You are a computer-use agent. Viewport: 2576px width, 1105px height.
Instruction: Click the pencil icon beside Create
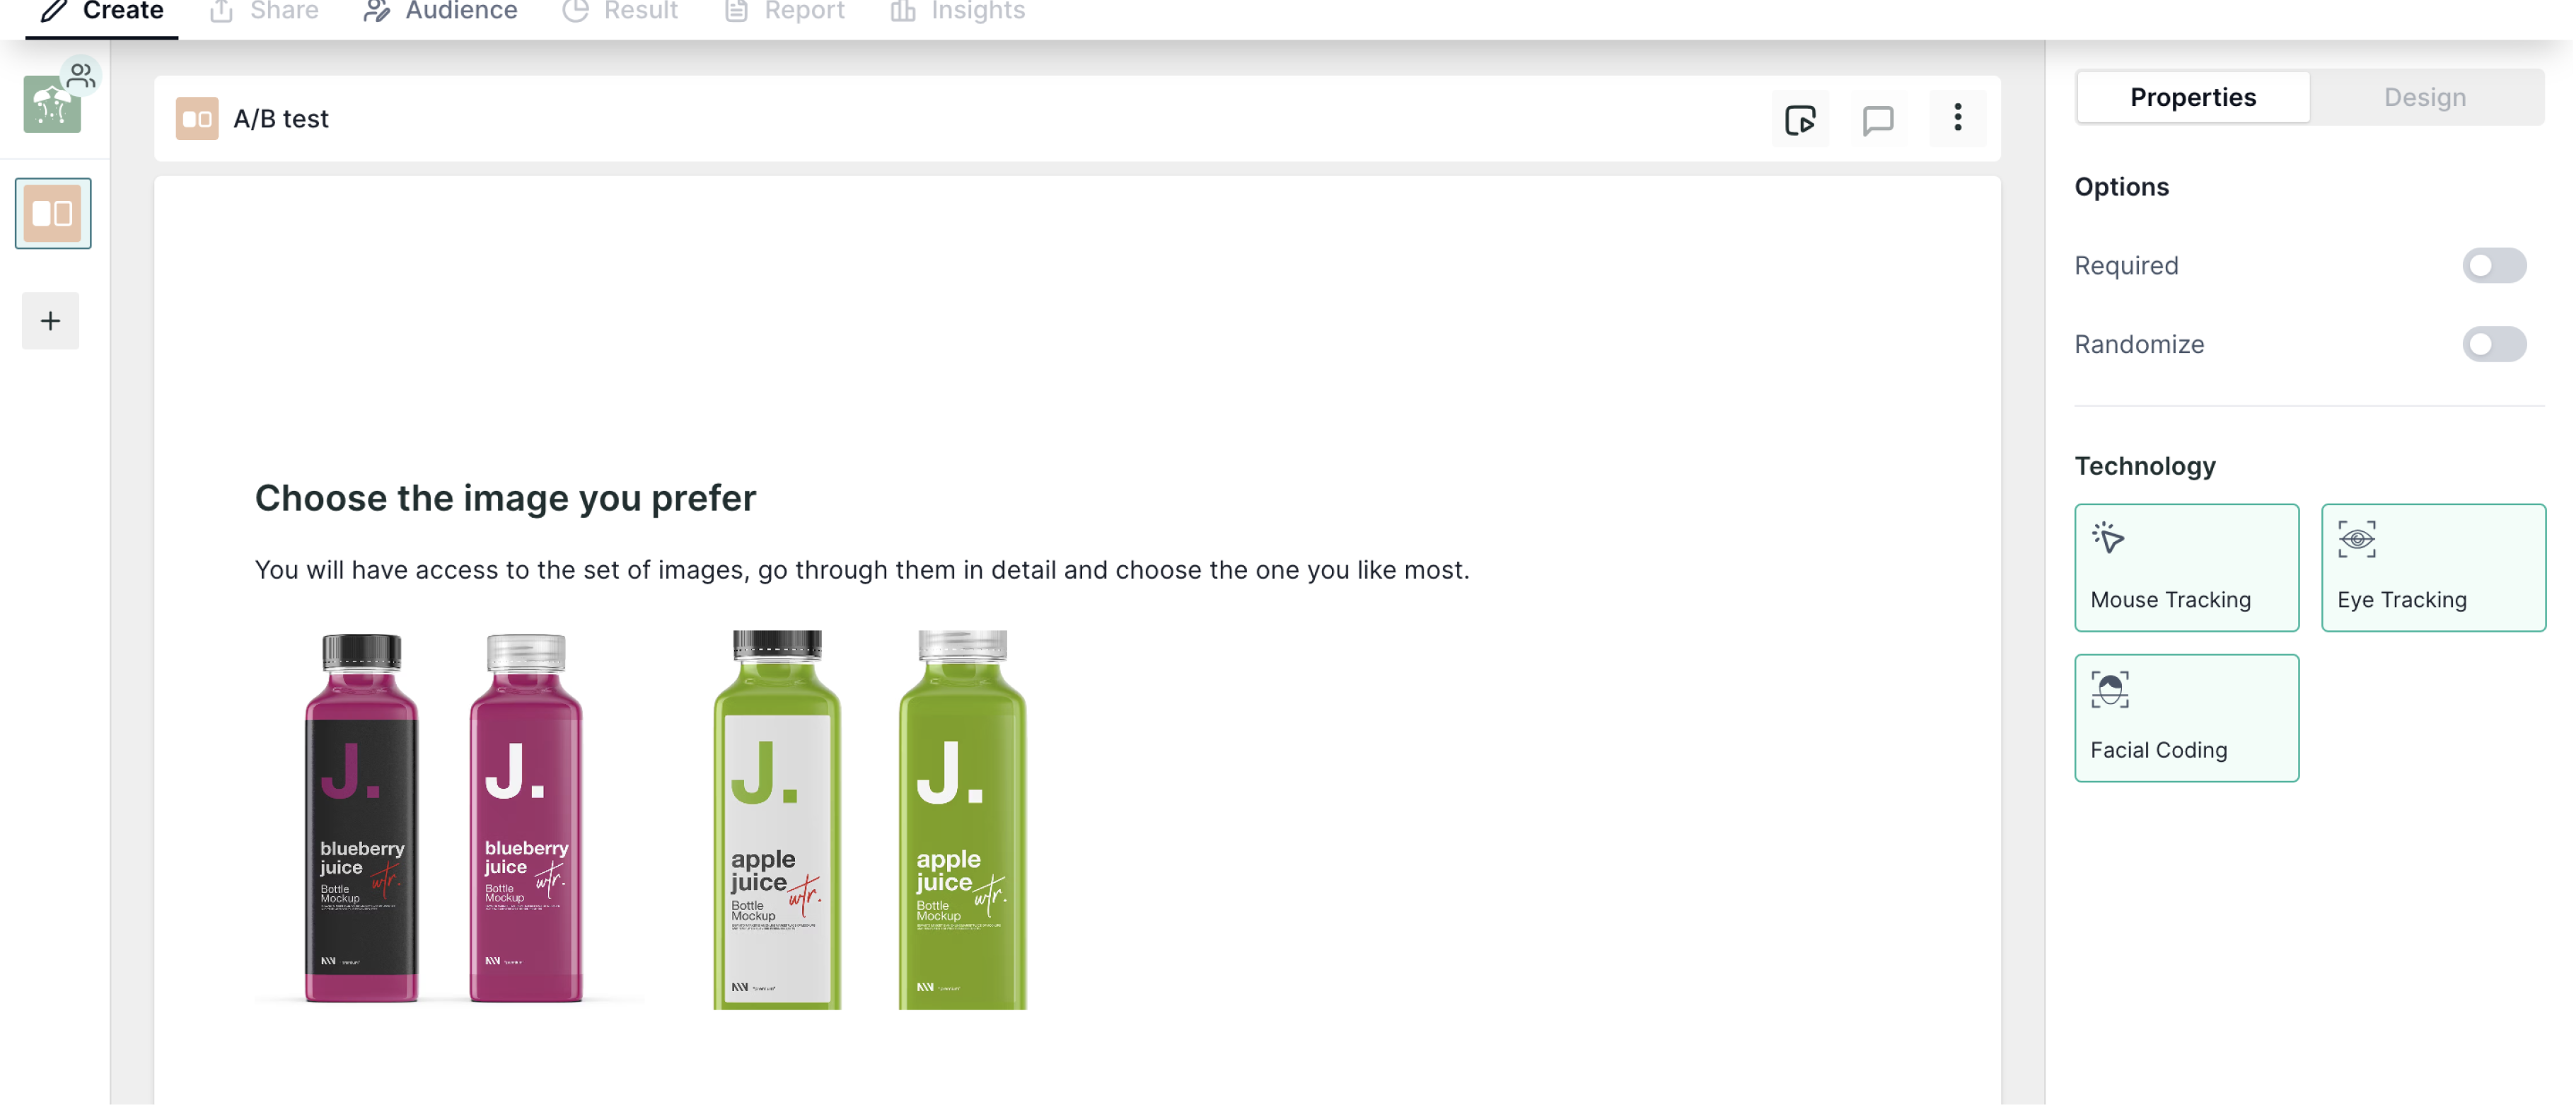54,11
